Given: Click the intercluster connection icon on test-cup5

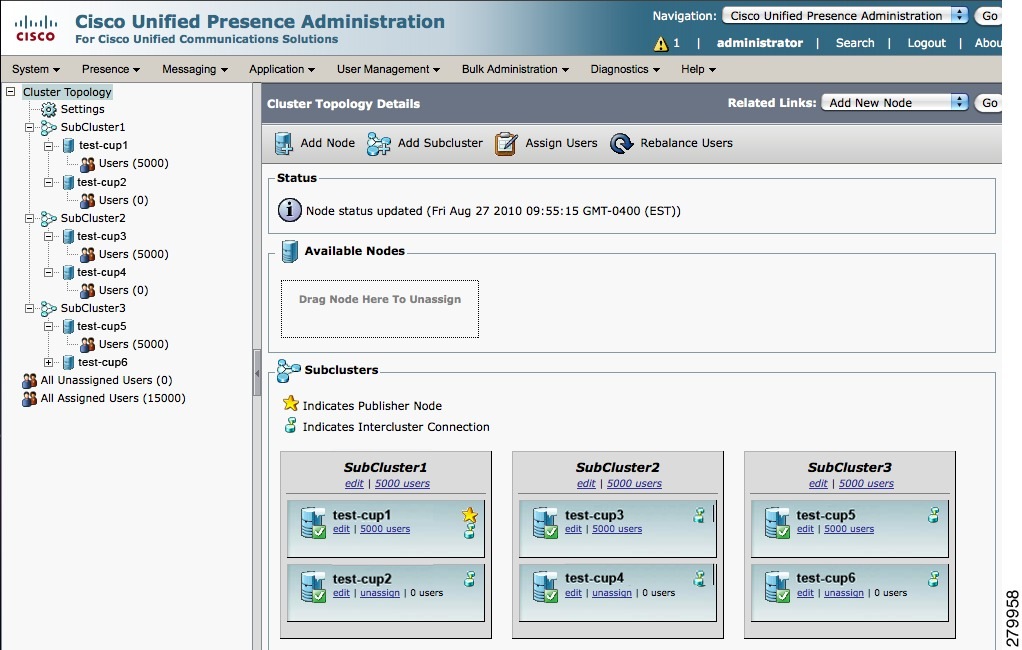Looking at the screenshot, I should point(932,515).
